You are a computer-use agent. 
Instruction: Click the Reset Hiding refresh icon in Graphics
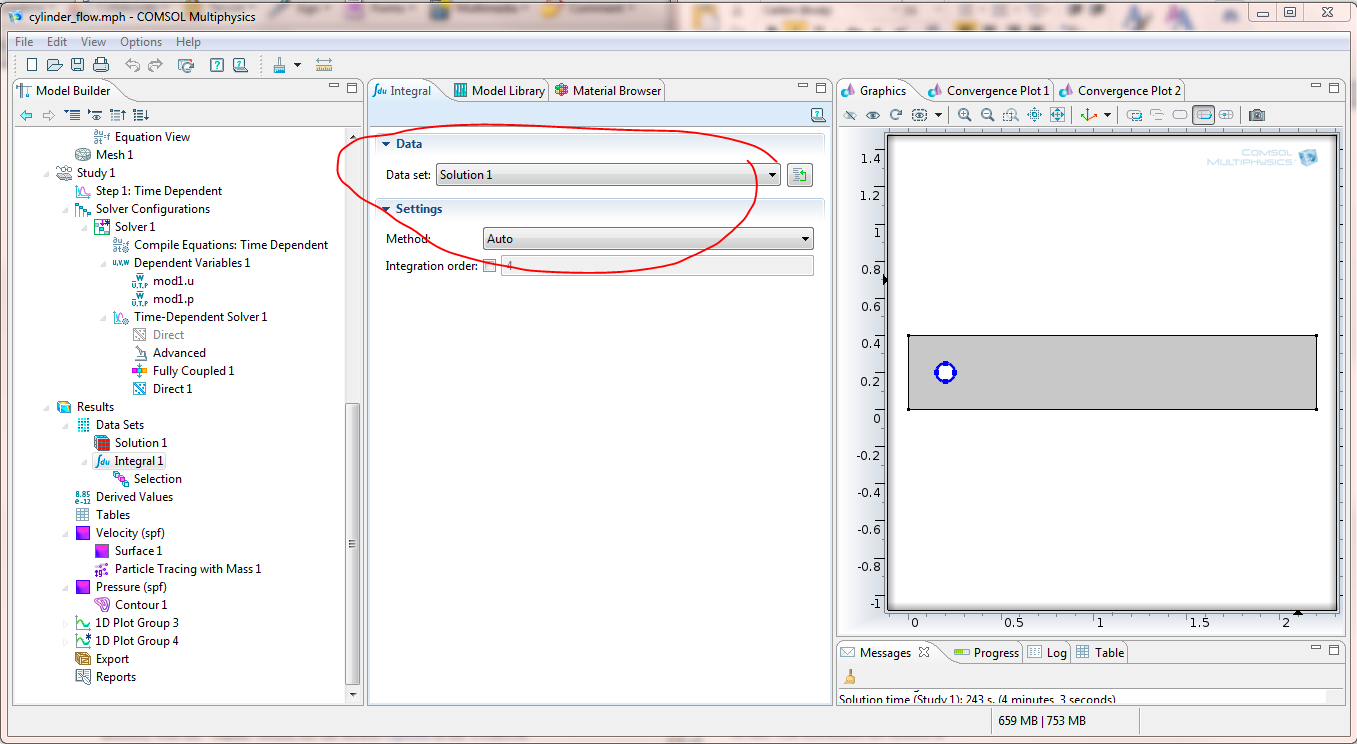point(896,115)
